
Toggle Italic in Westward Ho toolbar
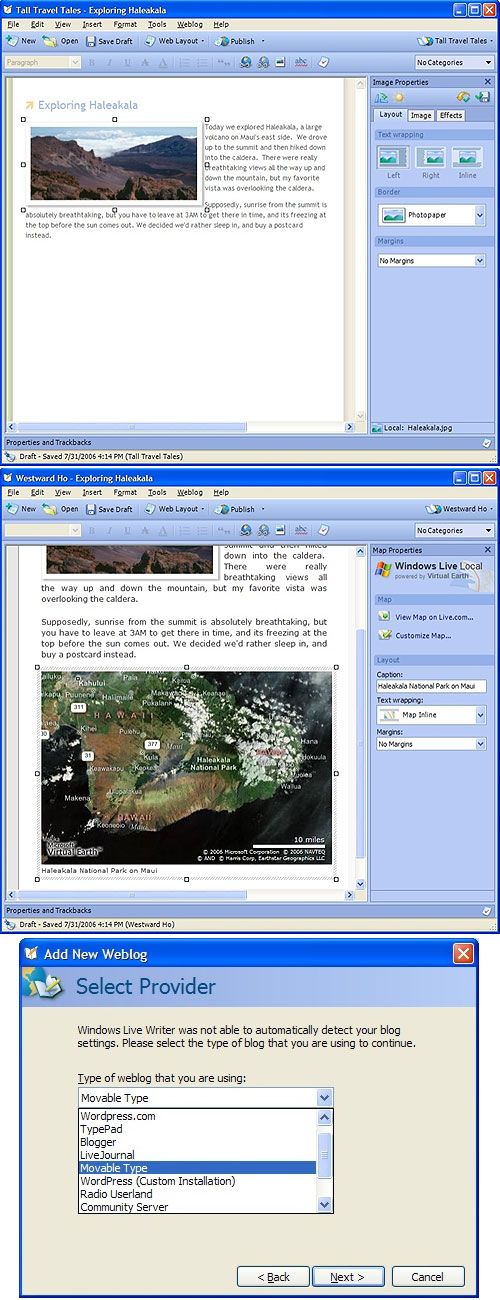pyautogui.click(x=109, y=530)
